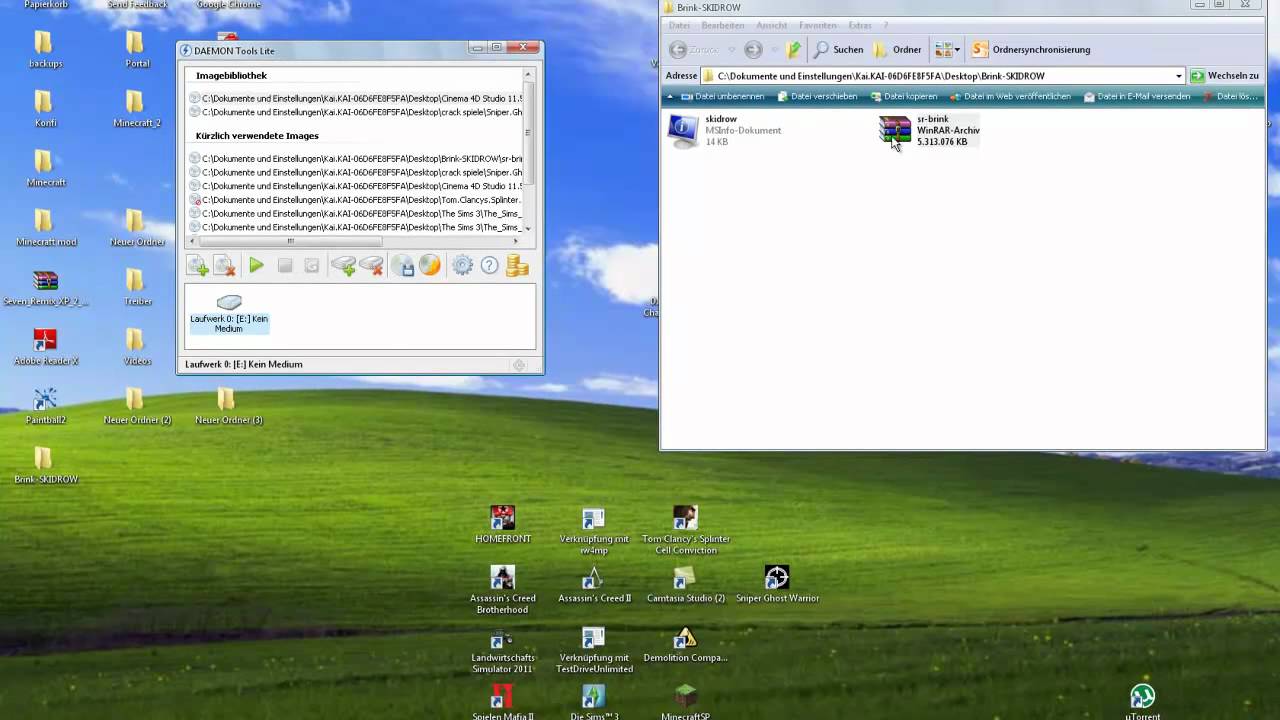Select the Demolition Company shortcut
Viewport: 1280px width, 720px height.
[x=685, y=644]
